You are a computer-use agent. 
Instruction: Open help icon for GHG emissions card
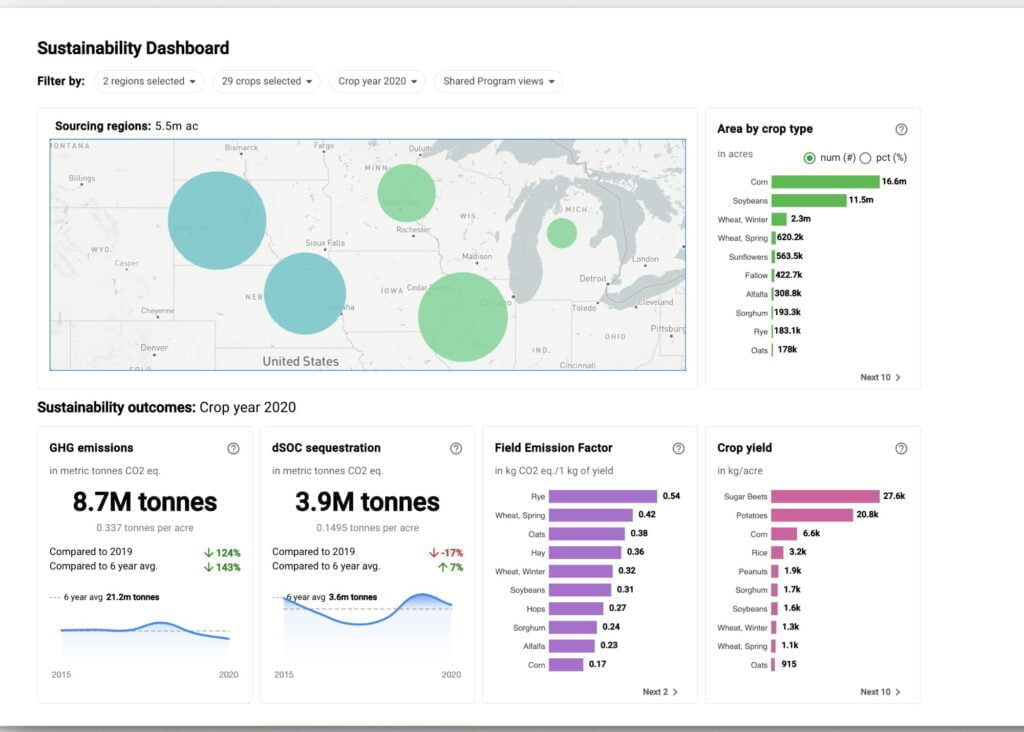coord(233,448)
